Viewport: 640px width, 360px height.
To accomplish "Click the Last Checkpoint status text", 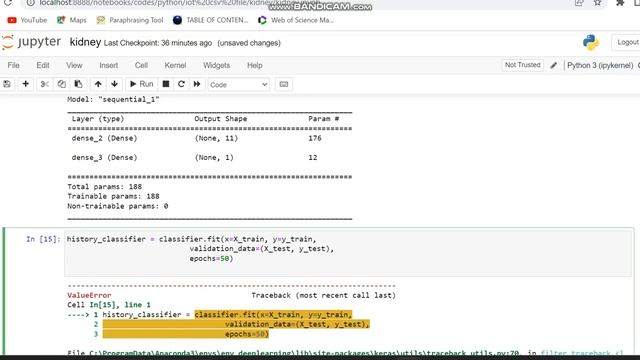I will tap(158, 43).
